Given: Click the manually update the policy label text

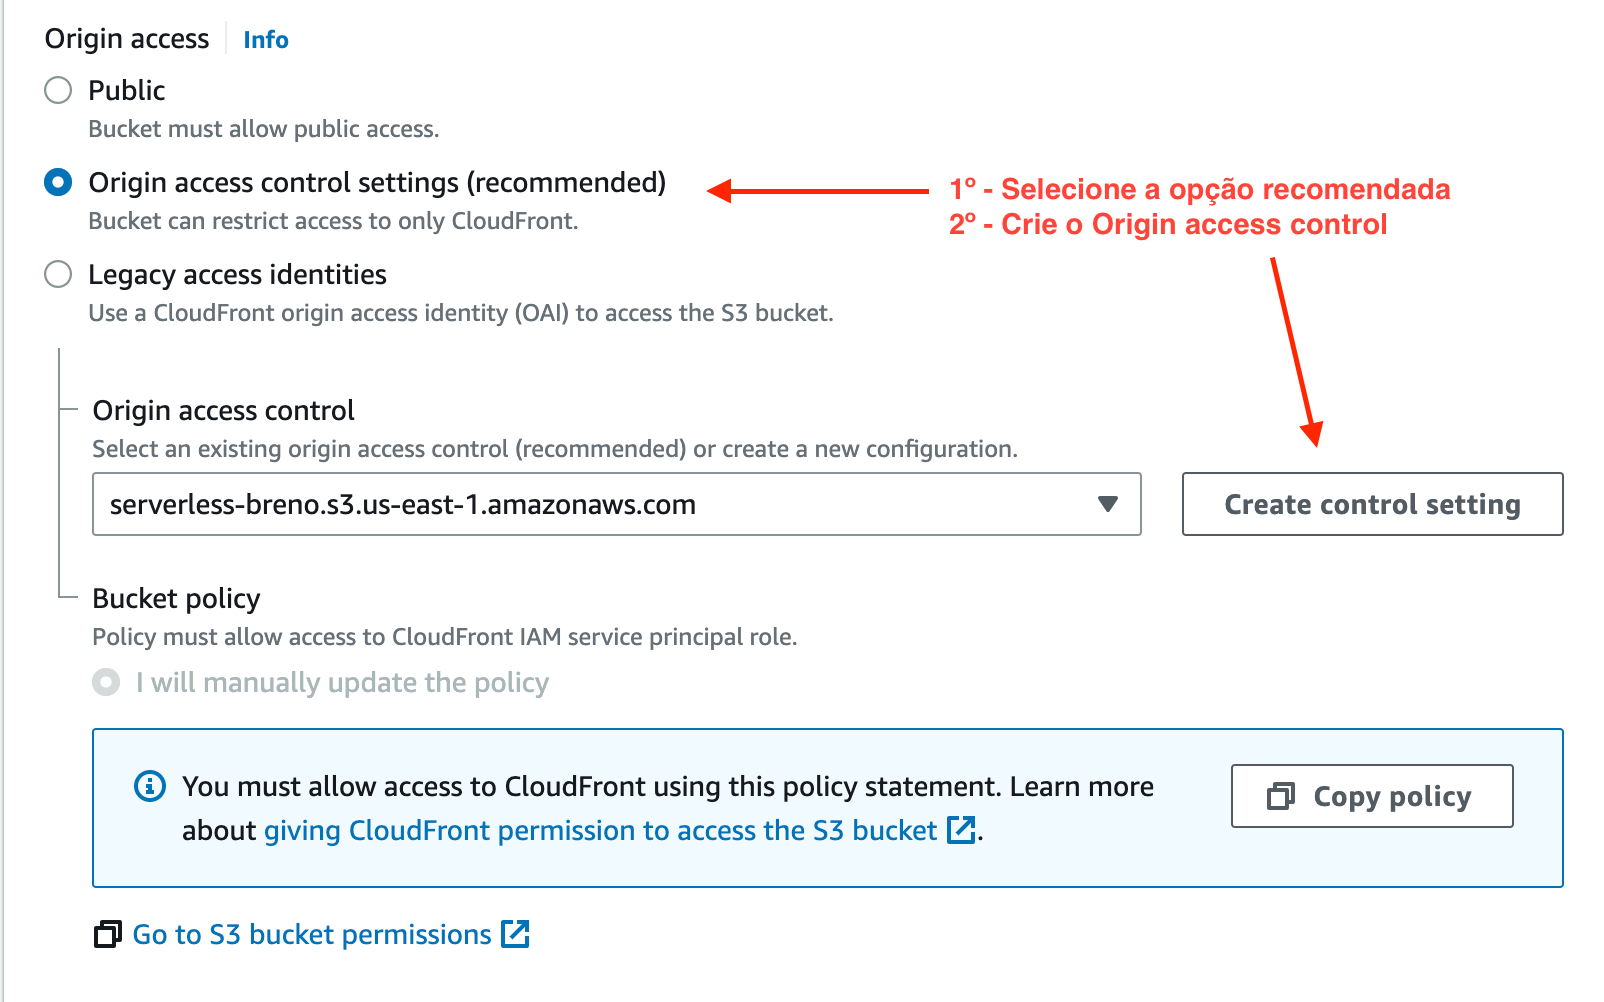Looking at the screenshot, I should tap(342, 682).
